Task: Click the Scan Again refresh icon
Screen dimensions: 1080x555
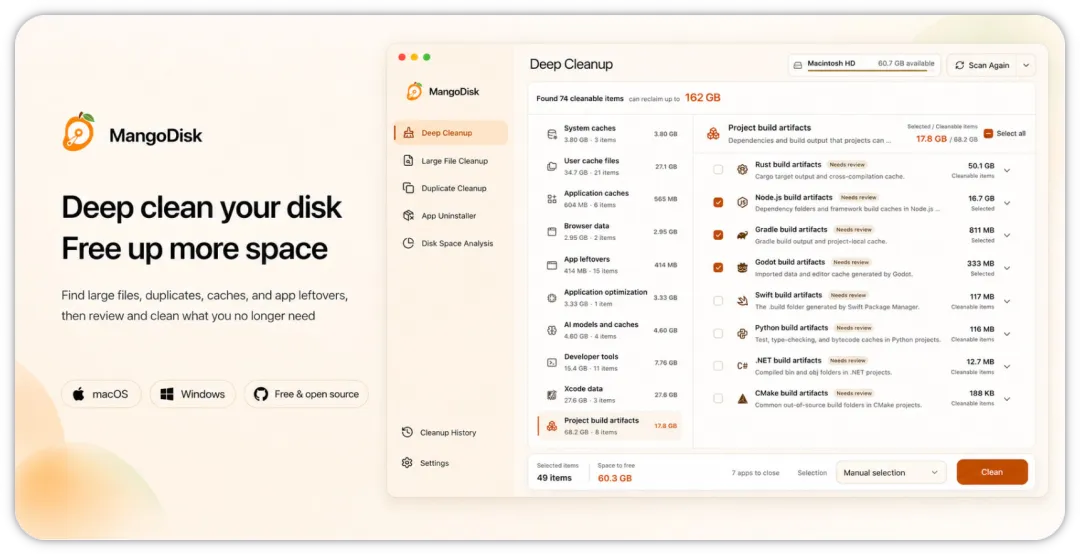Action: tap(959, 65)
